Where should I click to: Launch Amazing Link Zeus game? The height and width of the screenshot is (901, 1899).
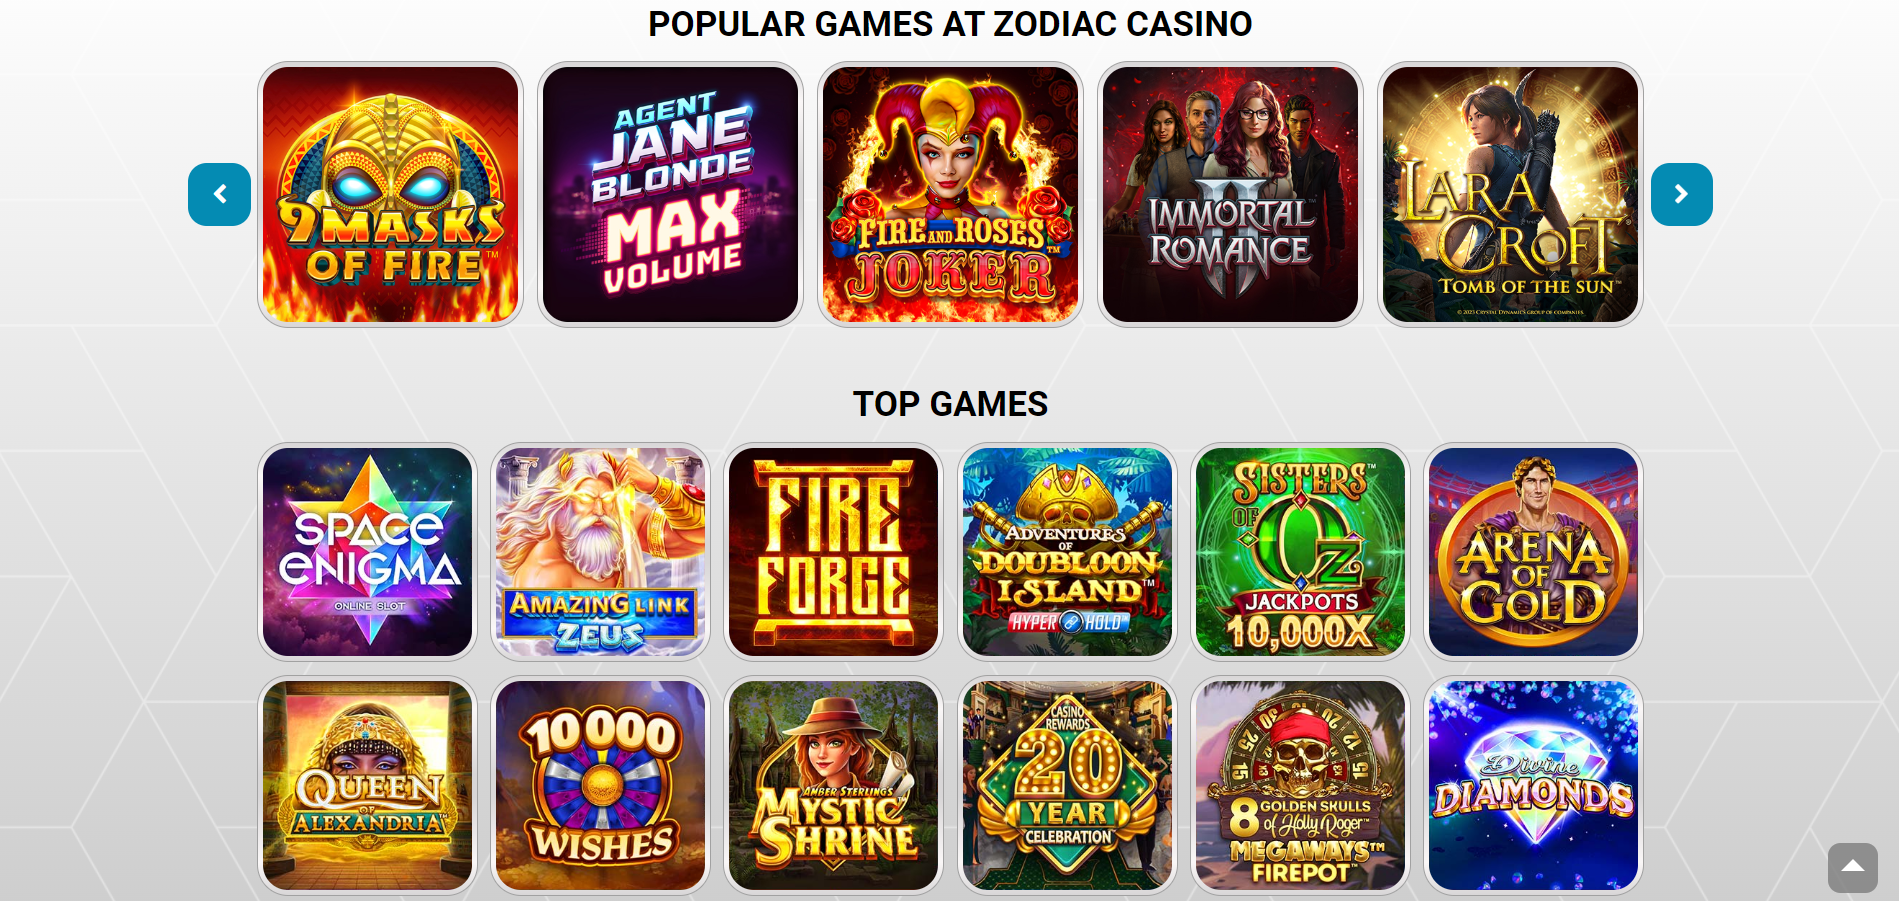pos(600,552)
